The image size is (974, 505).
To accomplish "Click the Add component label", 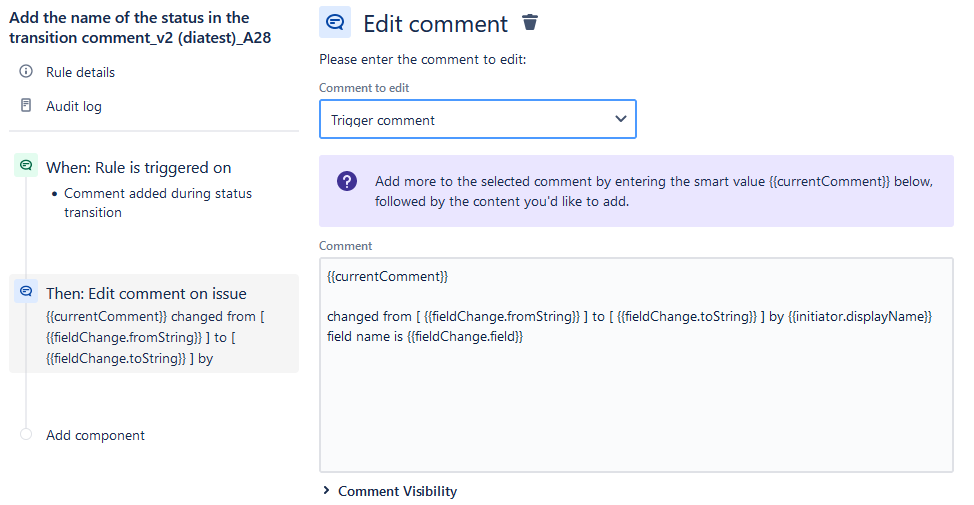I will 95,435.
